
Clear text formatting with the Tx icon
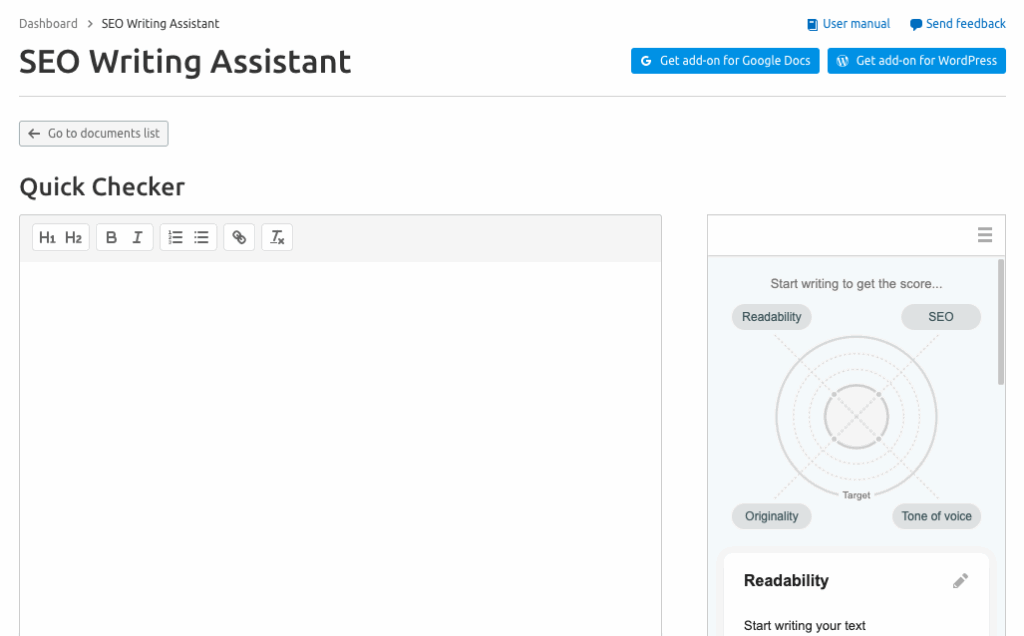pos(277,238)
